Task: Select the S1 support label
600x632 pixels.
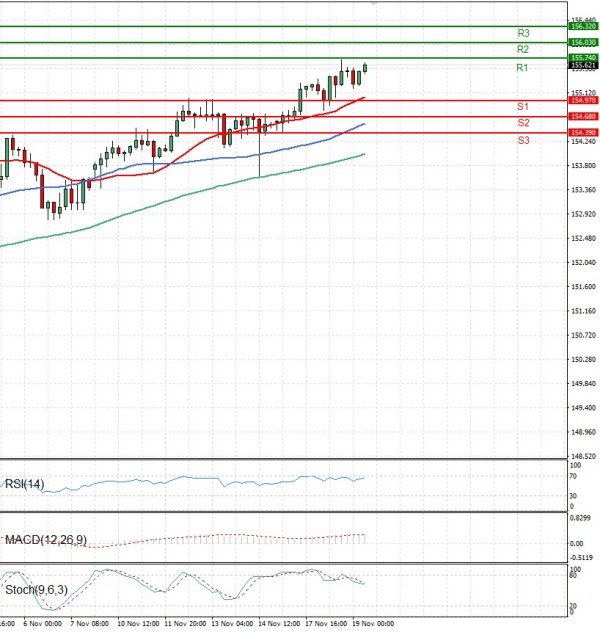Action: (523, 106)
